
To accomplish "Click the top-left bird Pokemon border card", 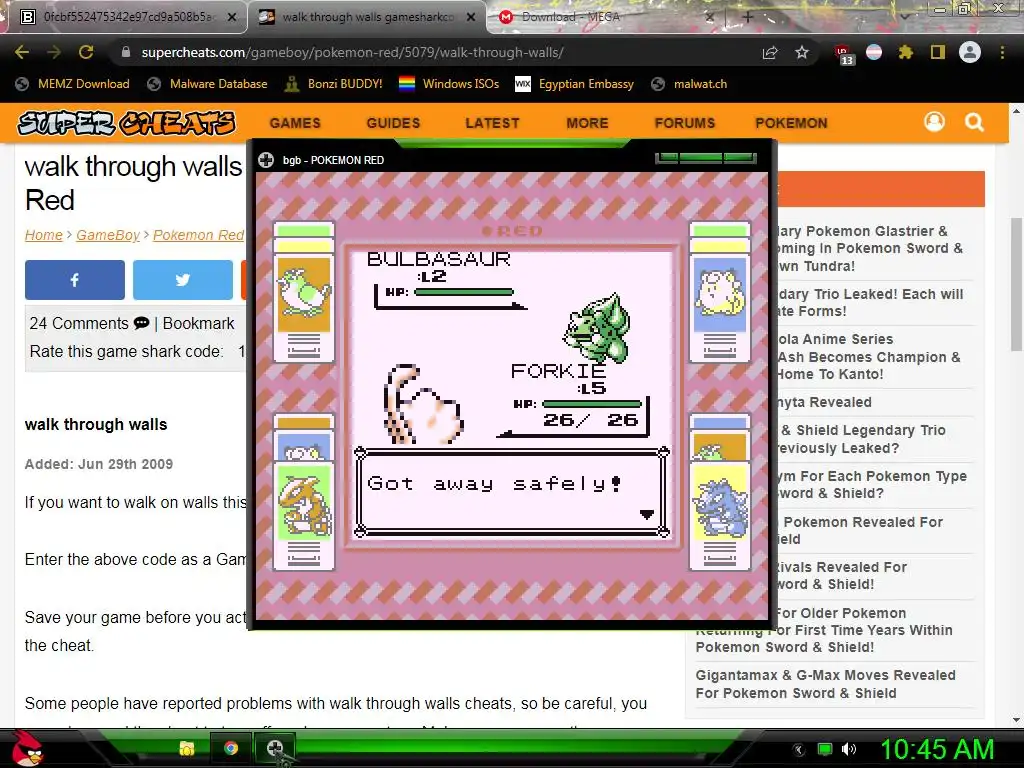I will (x=304, y=292).
